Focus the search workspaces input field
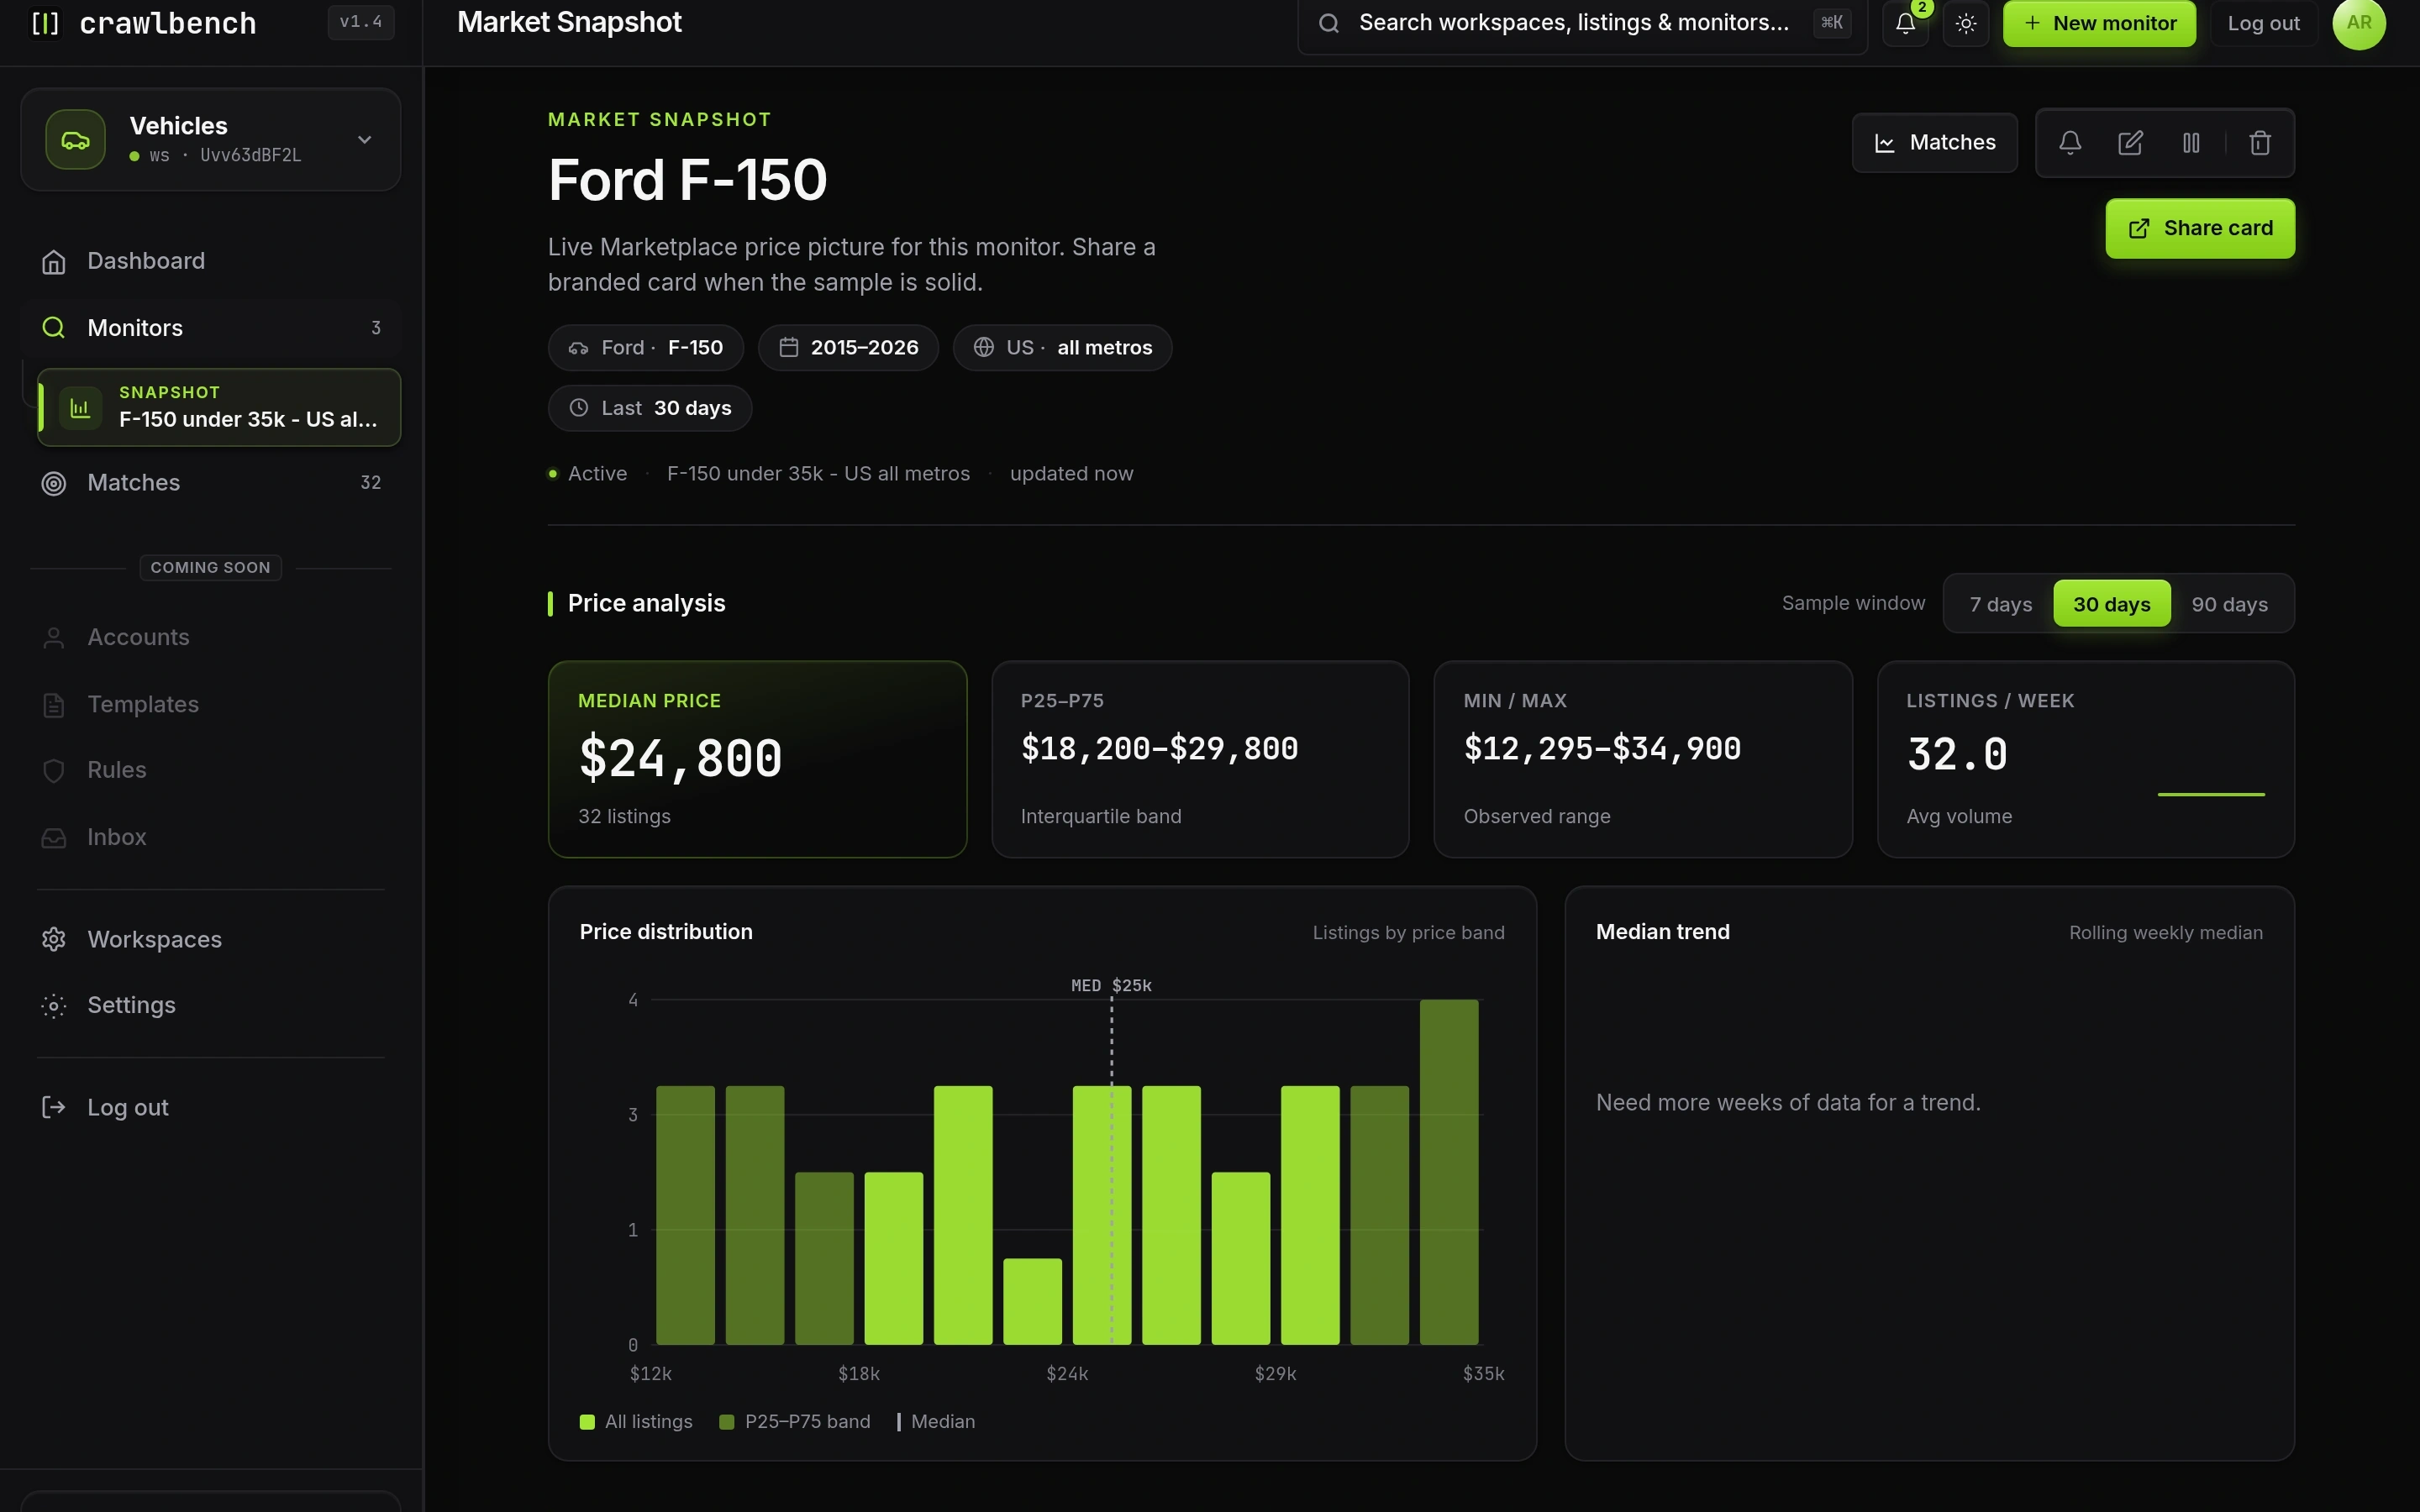Screen dimensions: 2420x1512 tap(1582, 23)
